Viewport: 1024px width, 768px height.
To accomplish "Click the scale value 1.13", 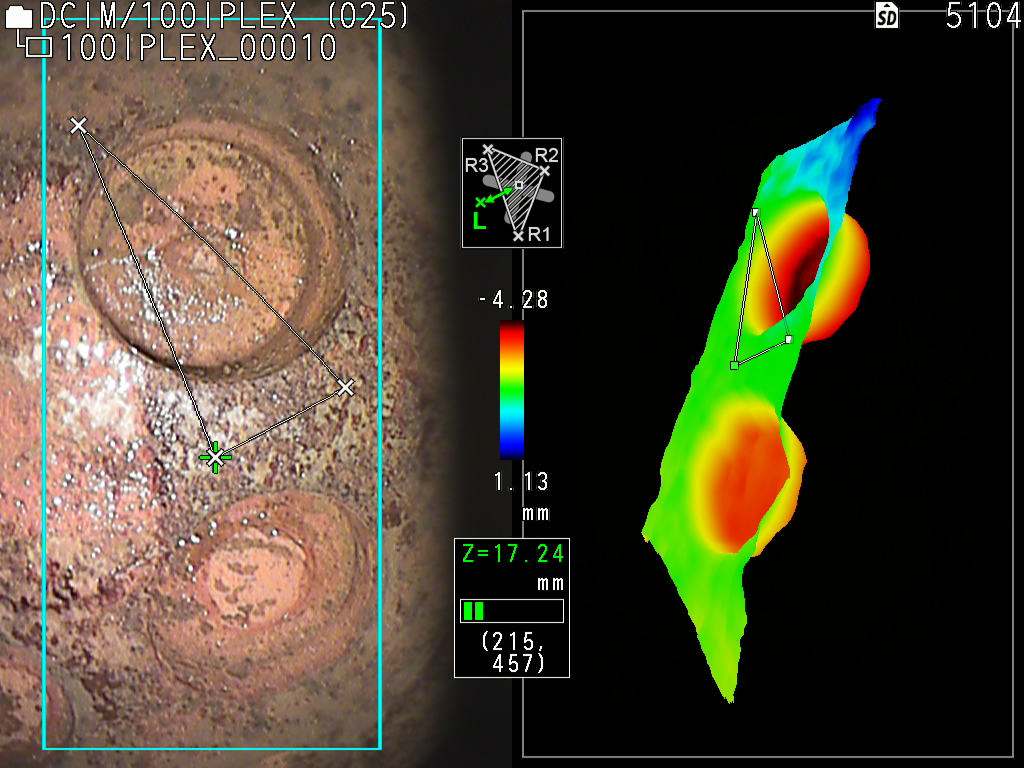I will point(520,482).
